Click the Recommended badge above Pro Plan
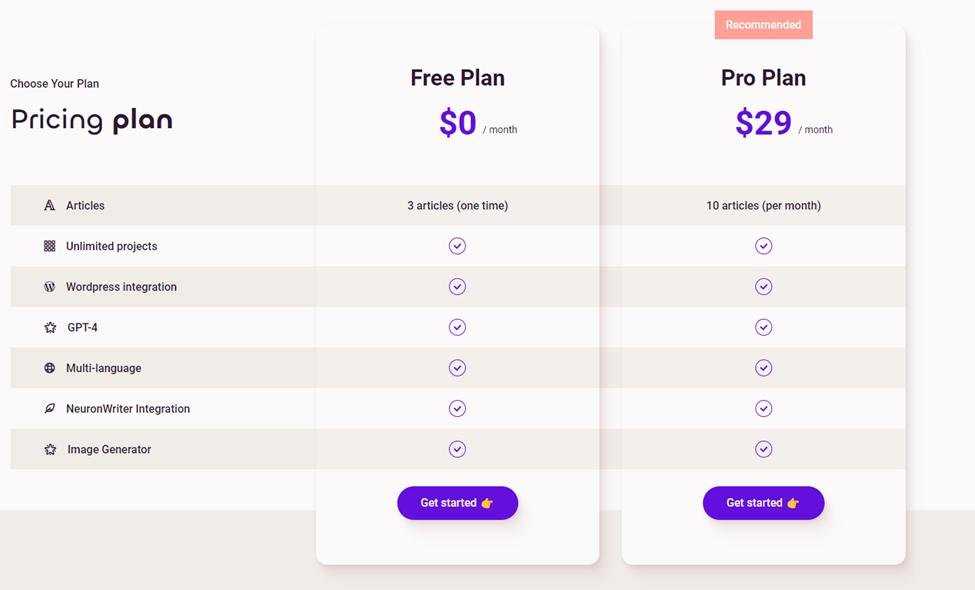Screen dimensions: 975x590 763,25
